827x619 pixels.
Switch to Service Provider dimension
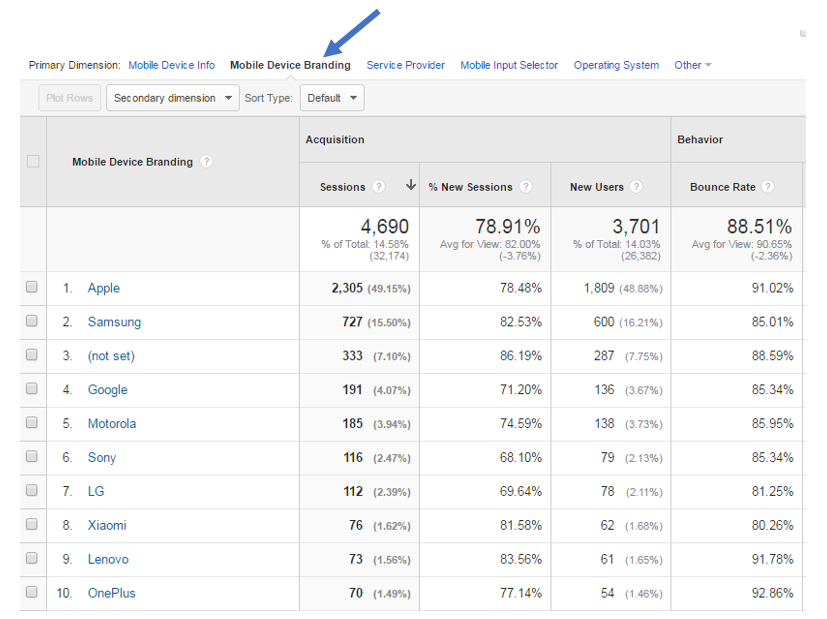(406, 65)
